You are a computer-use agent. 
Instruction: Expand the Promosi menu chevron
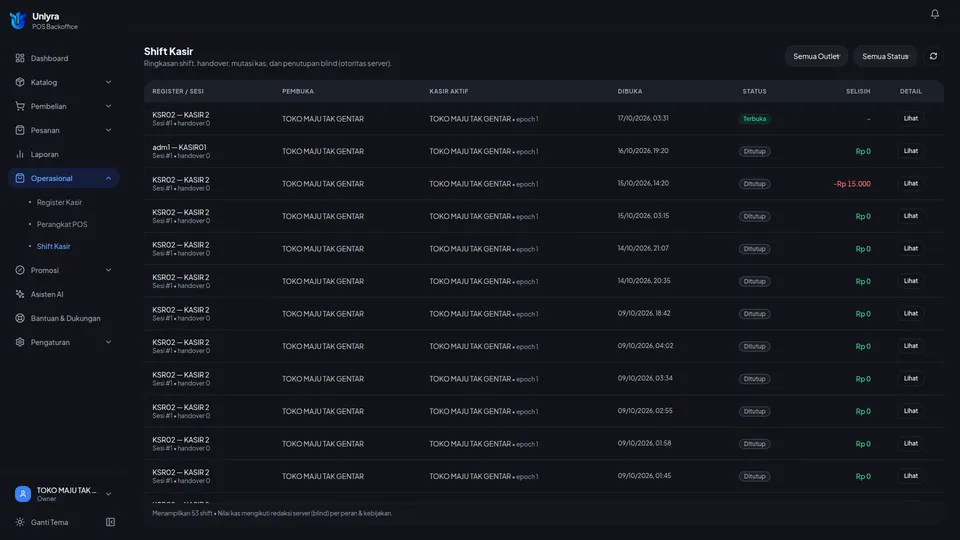(x=108, y=270)
